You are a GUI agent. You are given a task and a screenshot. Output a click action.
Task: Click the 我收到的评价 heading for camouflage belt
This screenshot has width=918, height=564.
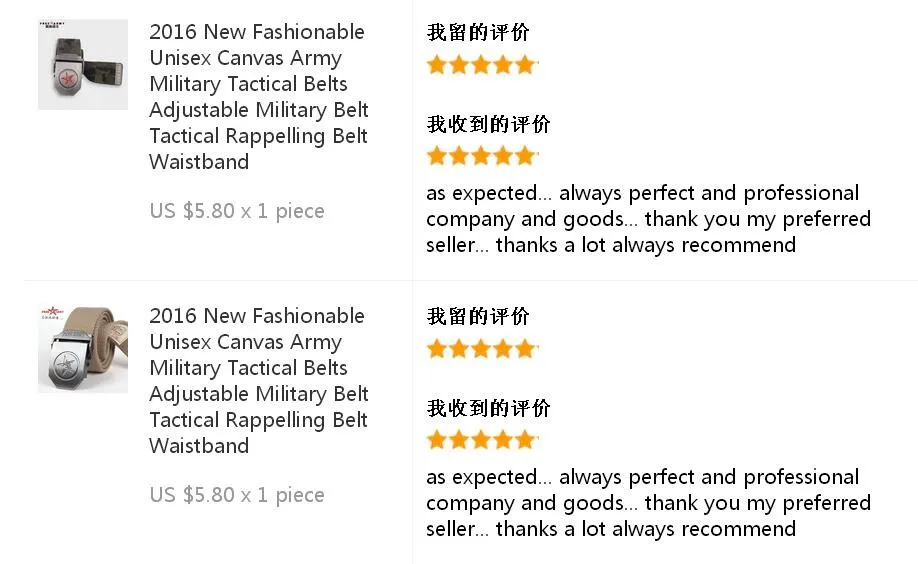(x=488, y=125)
